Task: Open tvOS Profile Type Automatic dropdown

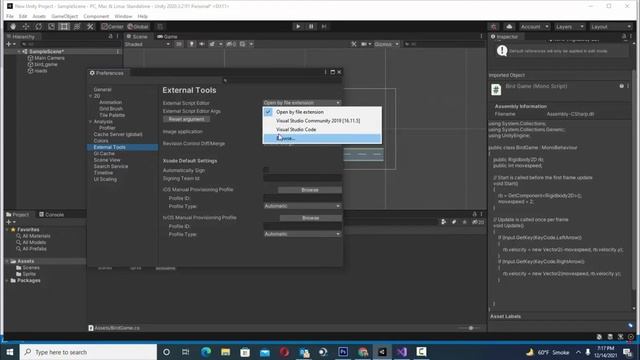Action: click(x=302, y=234)
